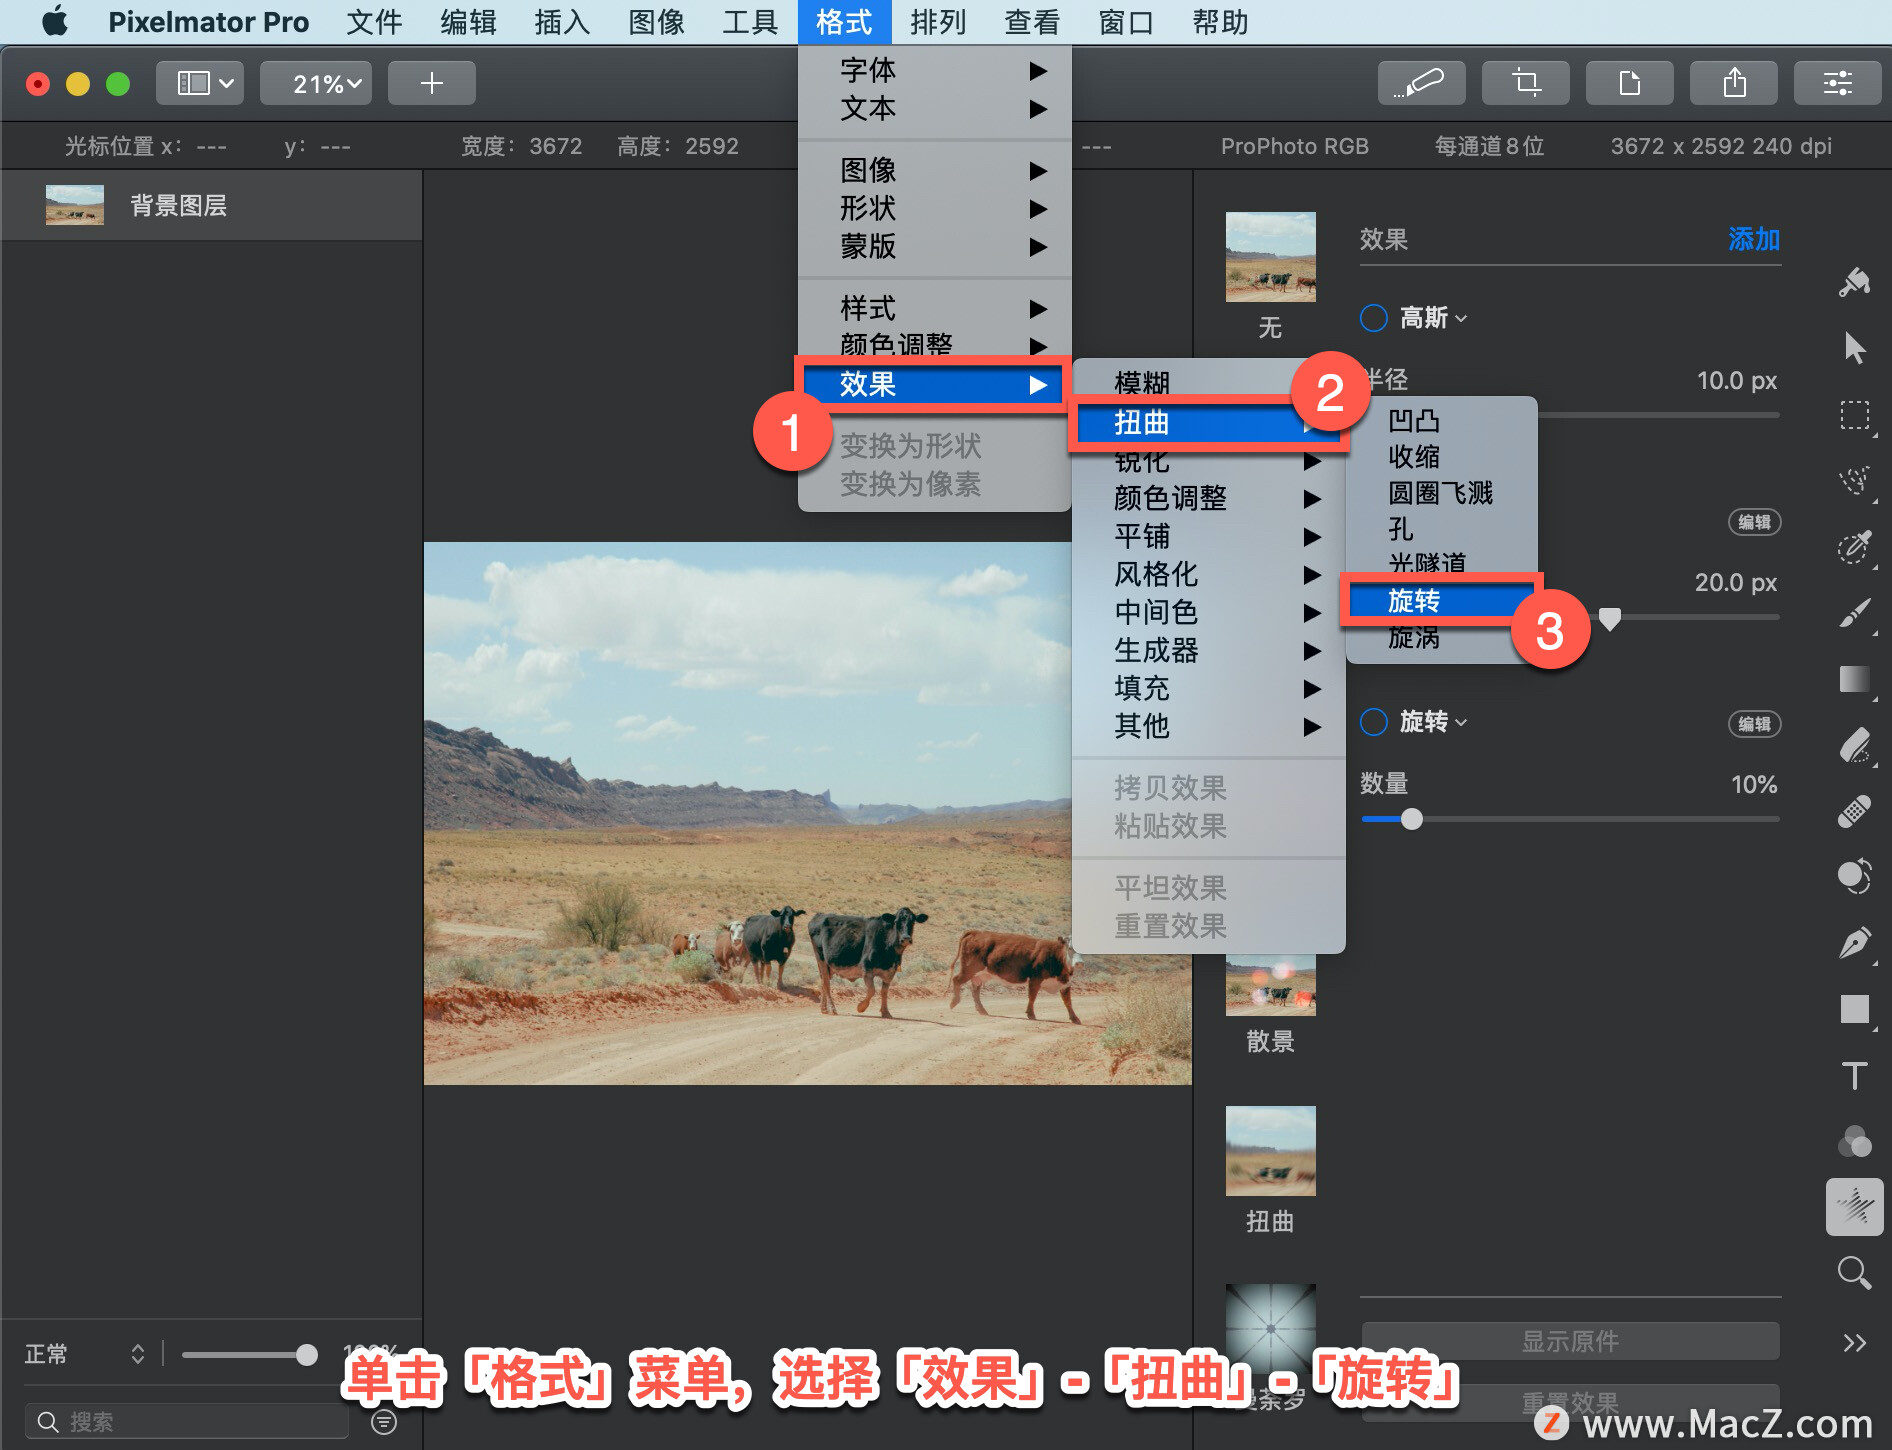Click the Crop toolbar button
The image size is (1892, 1450).
(x=1525, y=83)
